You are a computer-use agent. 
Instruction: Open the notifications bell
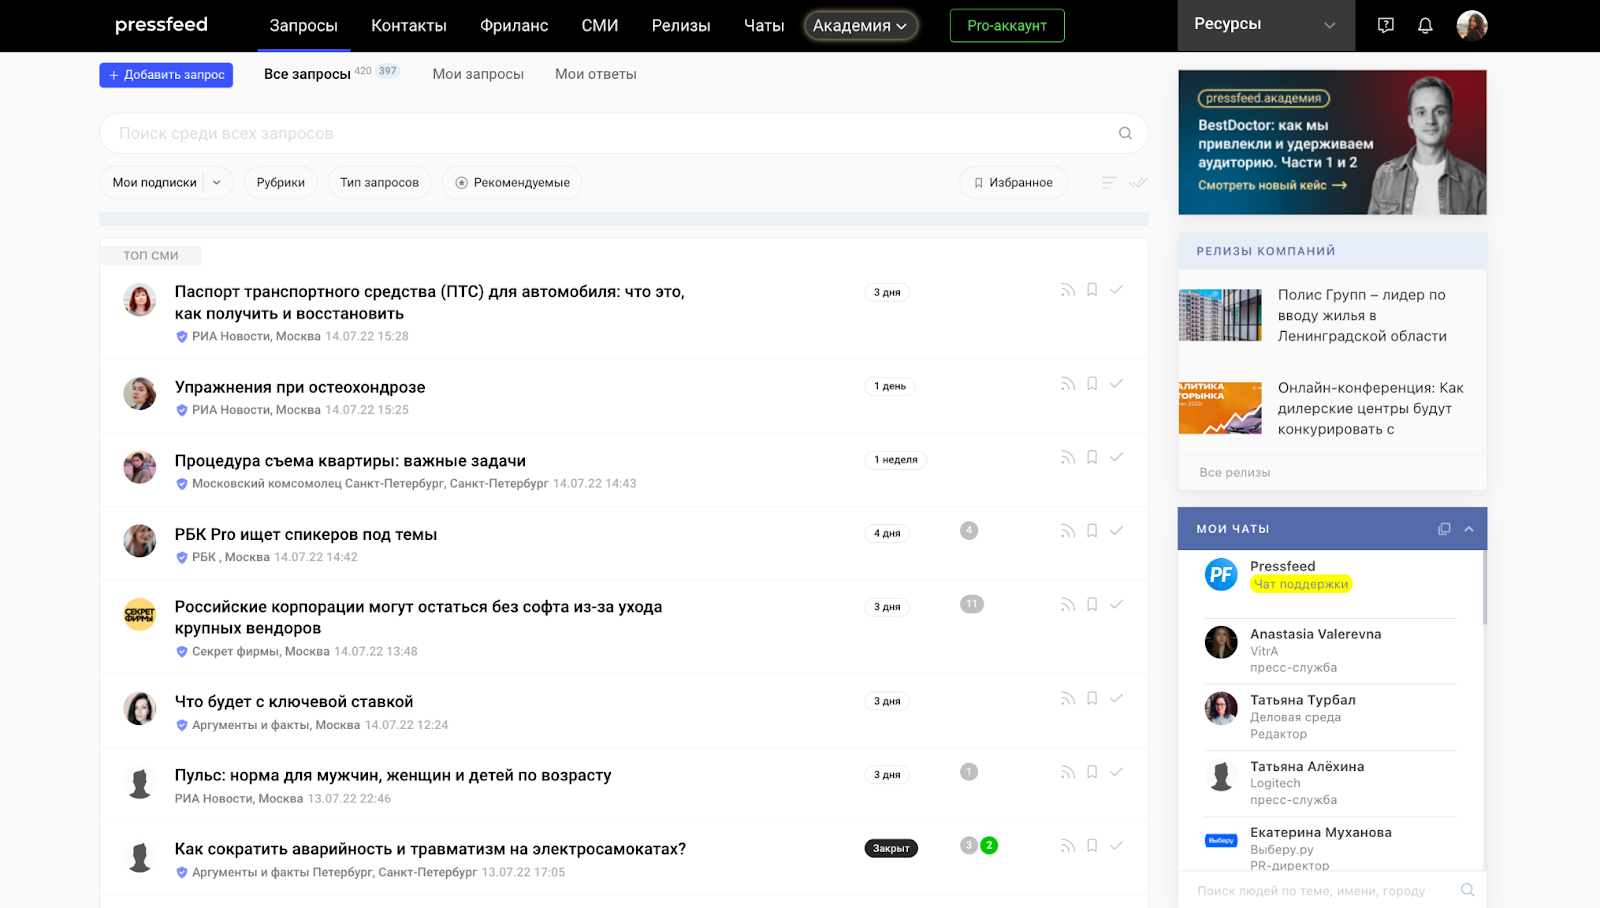tap(1425, 25)
